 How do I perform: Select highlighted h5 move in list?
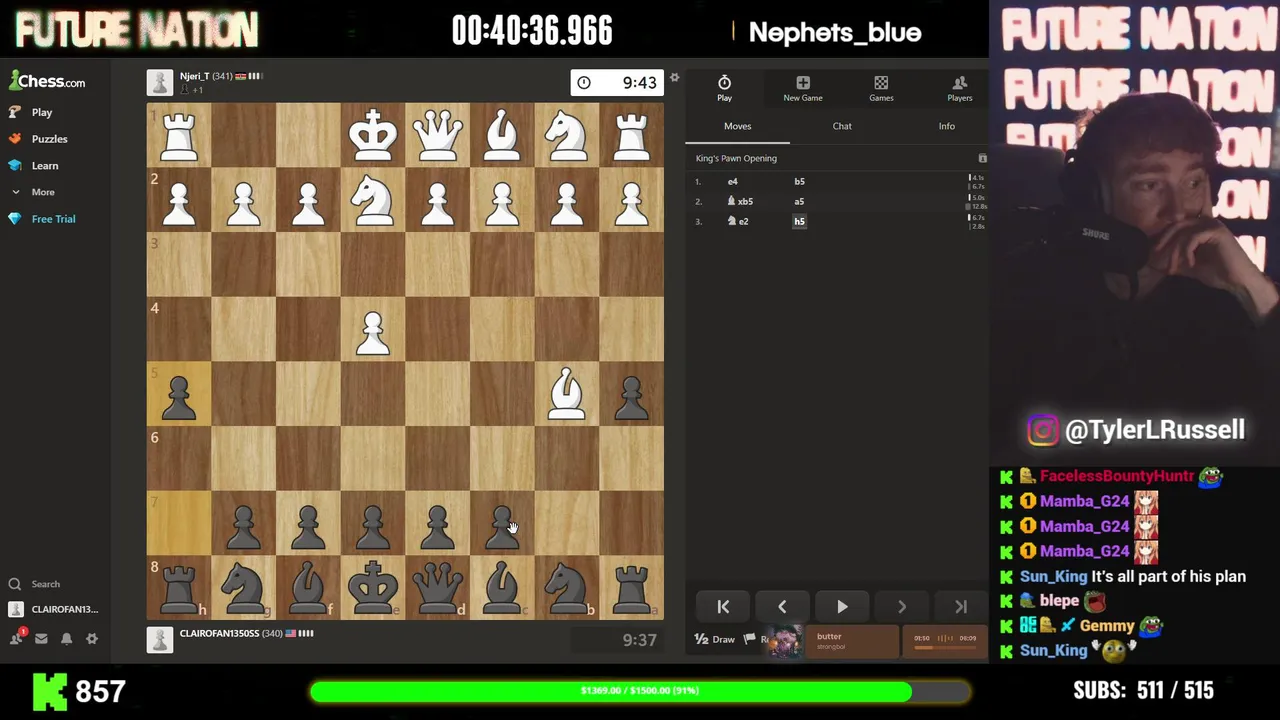click(x=799, y=222)
